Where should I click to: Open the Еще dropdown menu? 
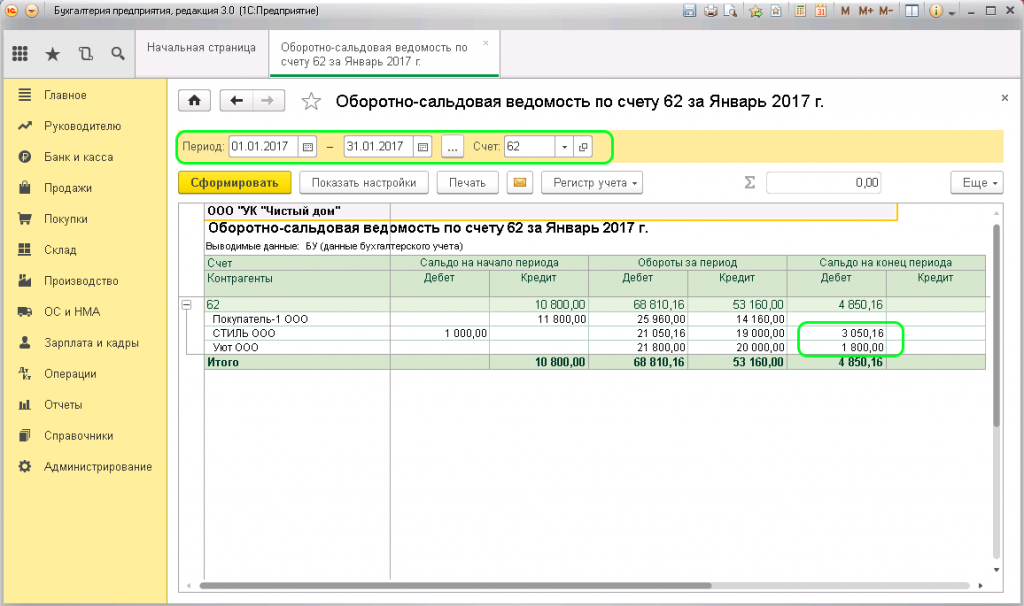(975, 182)
